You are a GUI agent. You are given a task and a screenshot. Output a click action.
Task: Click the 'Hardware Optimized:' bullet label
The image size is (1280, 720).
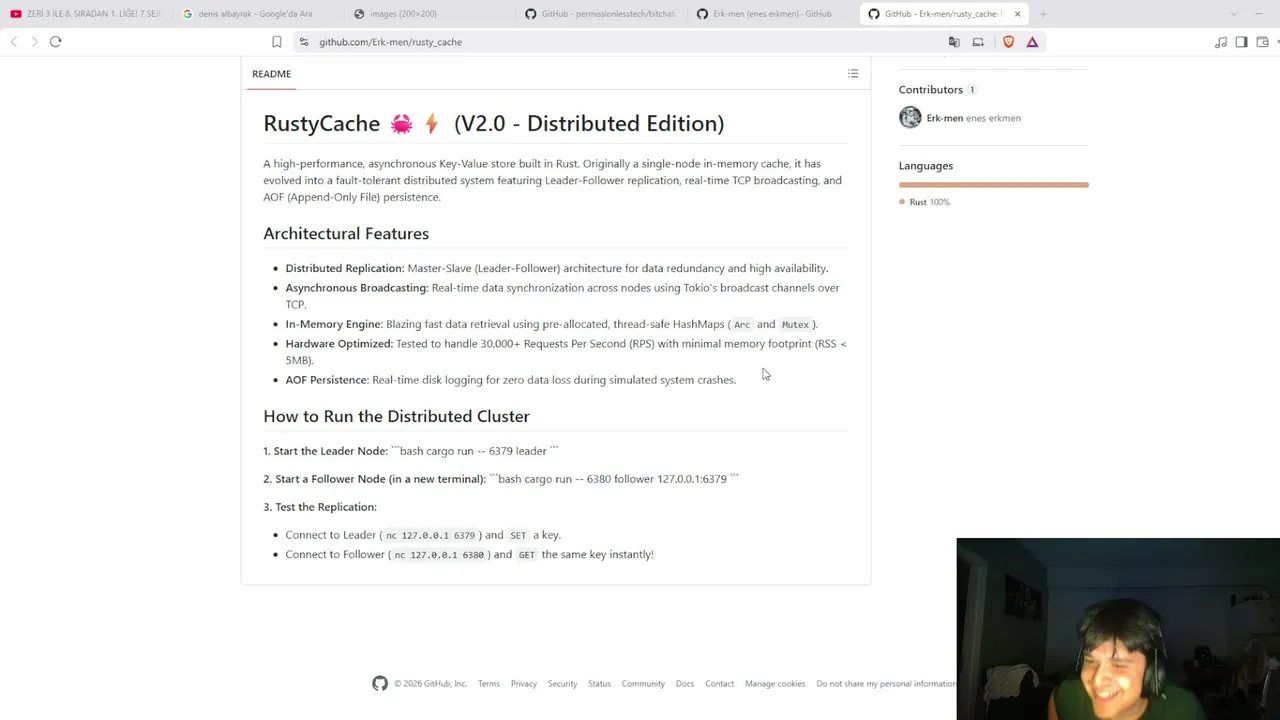click(339, 344)
